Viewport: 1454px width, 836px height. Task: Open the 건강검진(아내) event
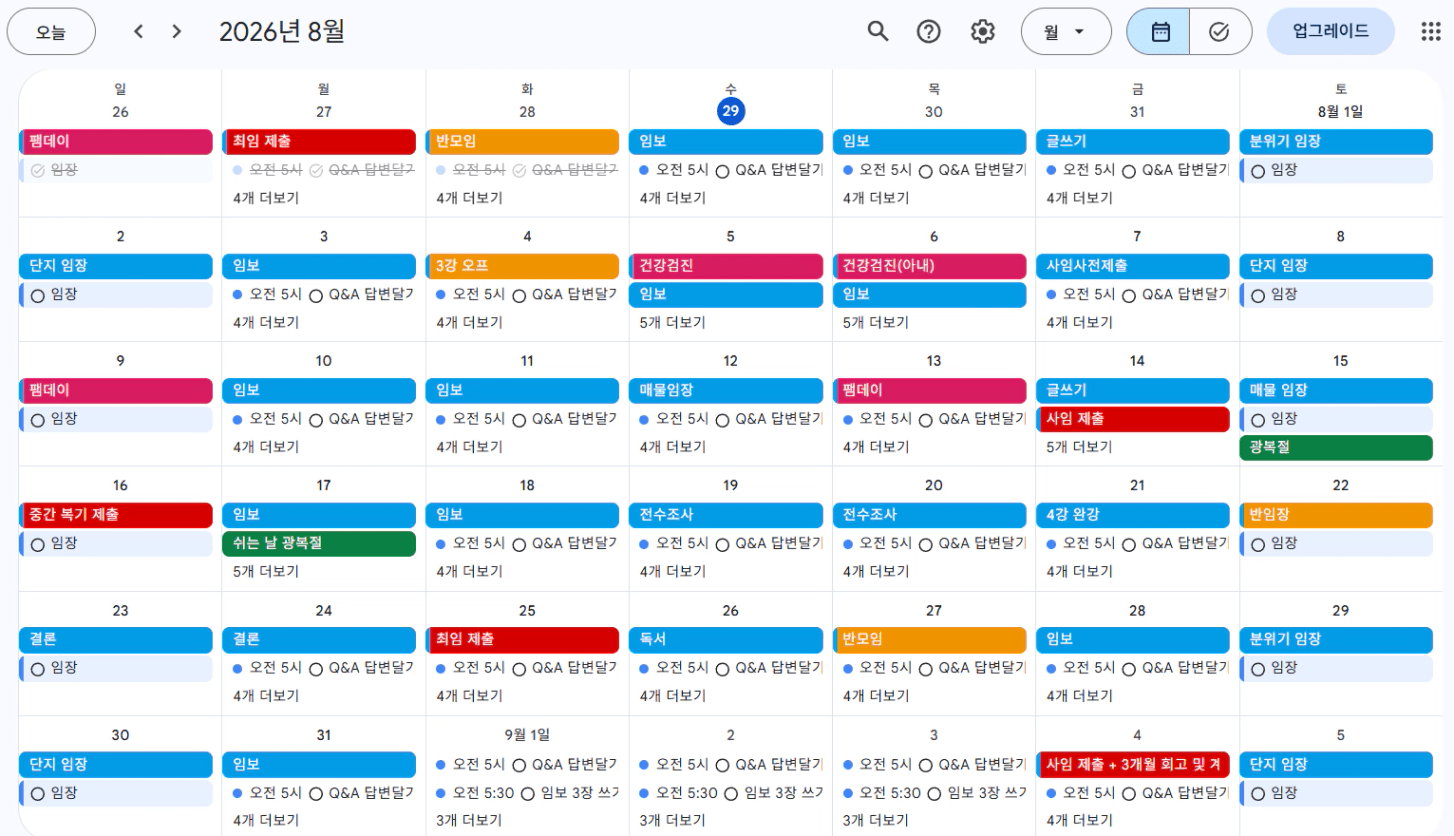pos(930,266)
